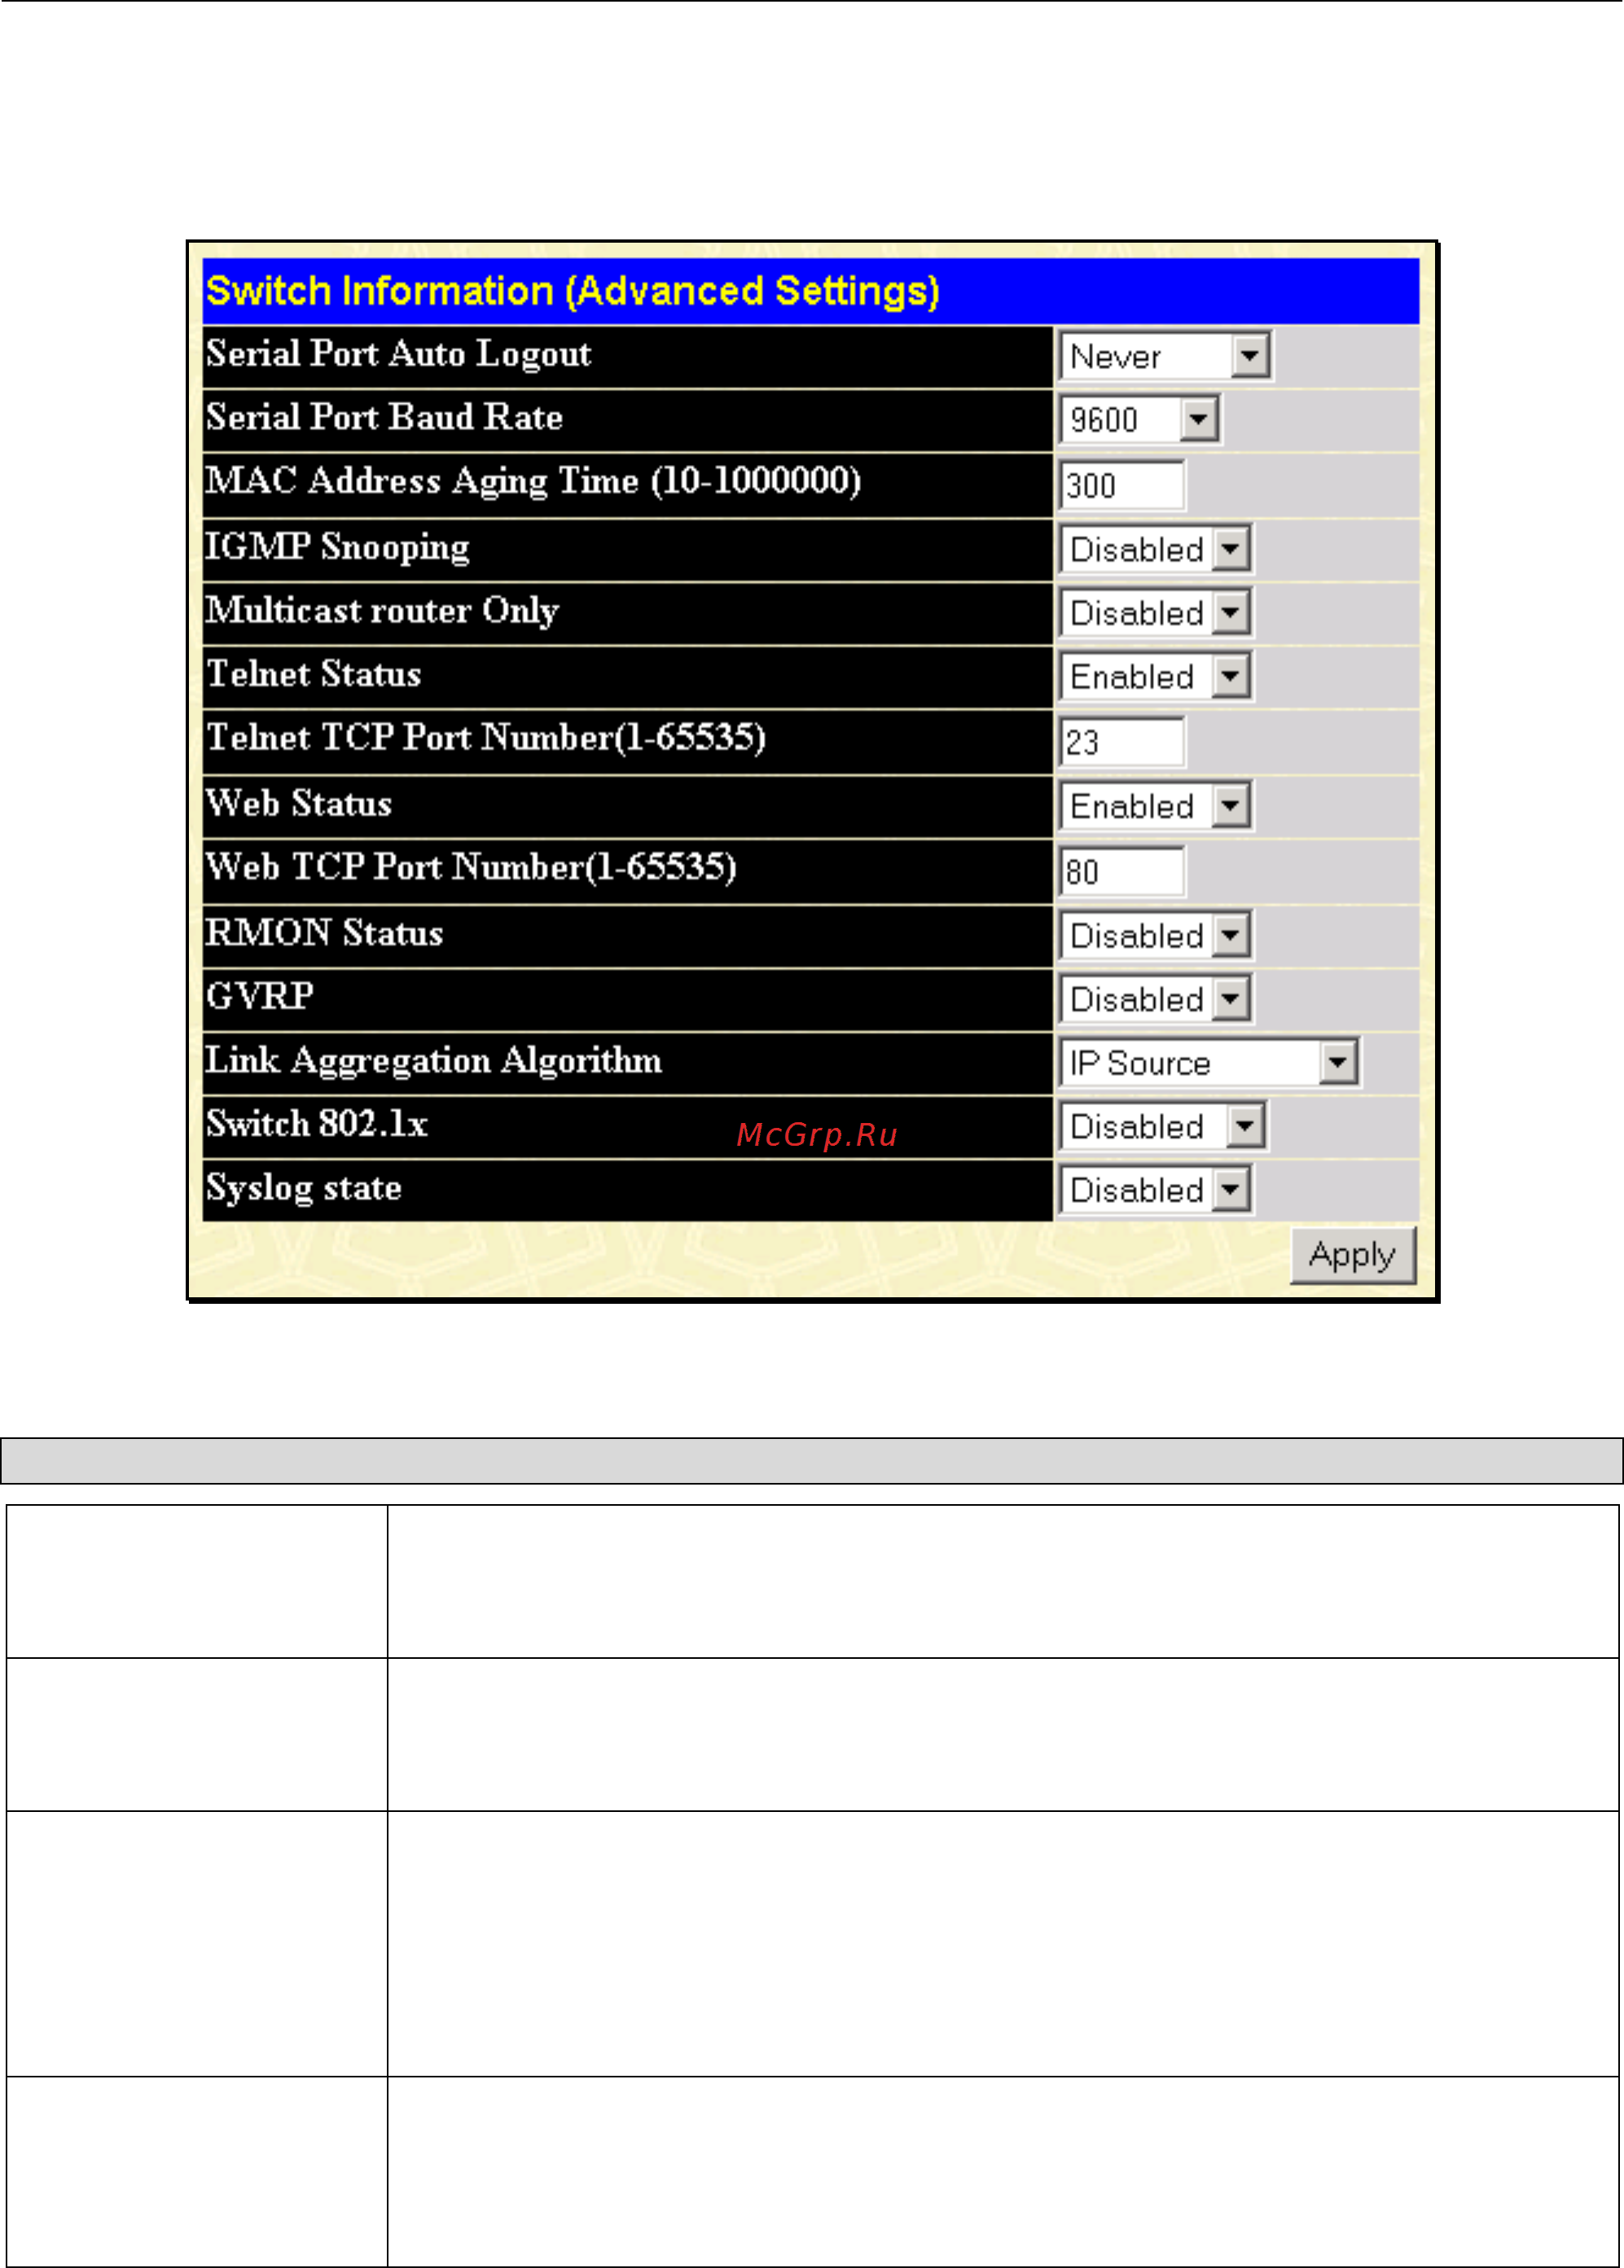The height and width of the screenshot is (2268, 1624).
Task: Open the Serial Port Baud Rate dropdown
Action: tap(1139, 419)
